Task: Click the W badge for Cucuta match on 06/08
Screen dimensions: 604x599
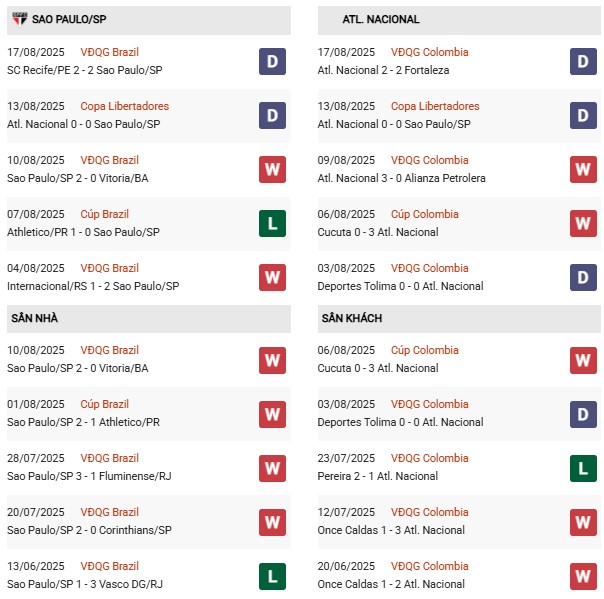Action: click(583, 224)
